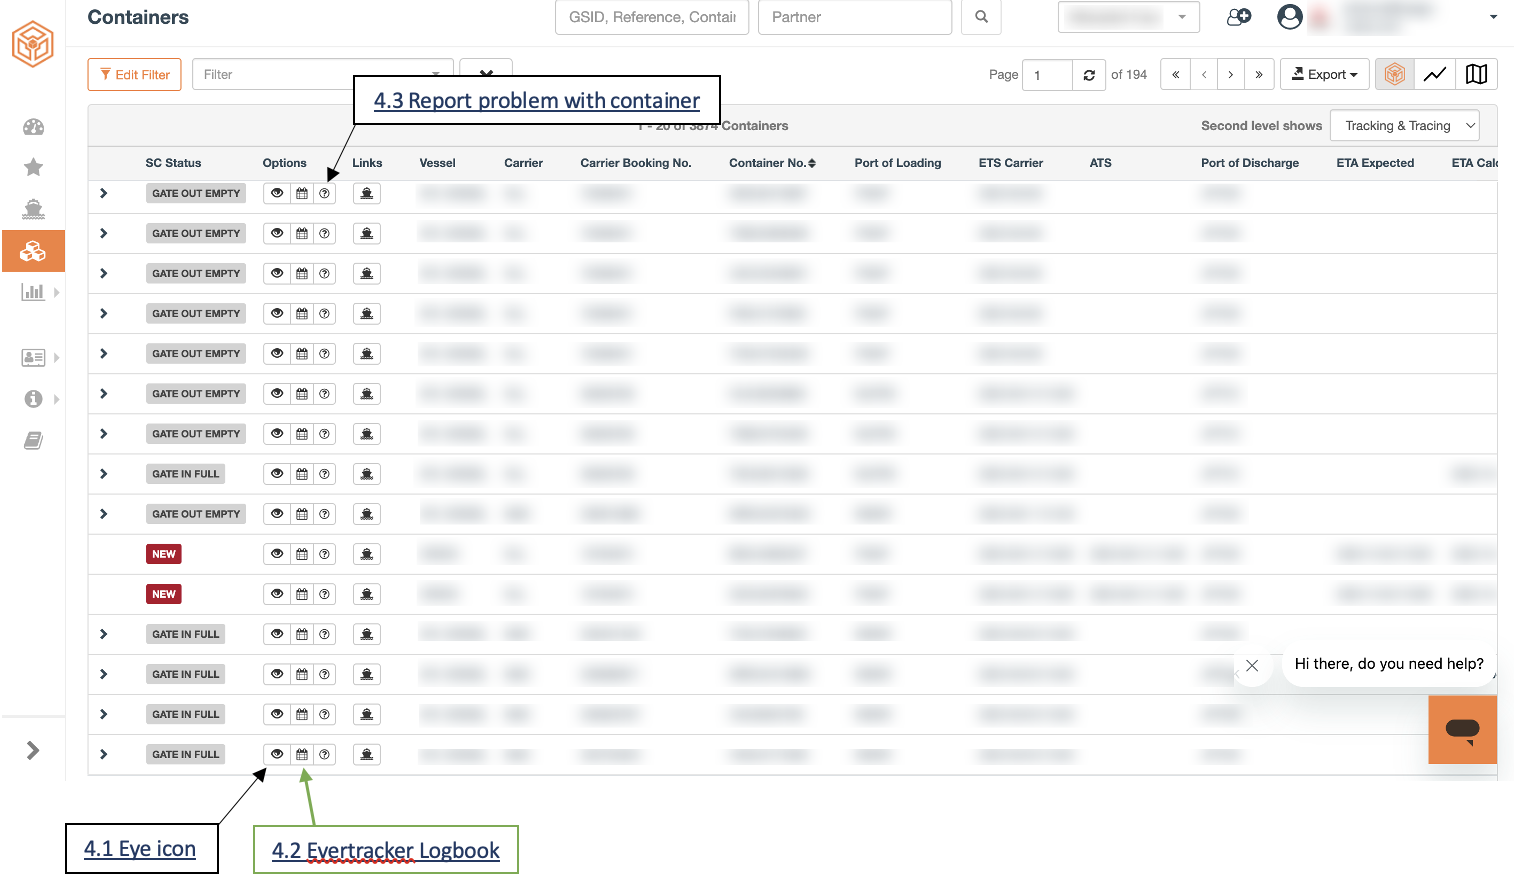Click the SC Status column header
The image size is (1520, 884).
(173, 163)
